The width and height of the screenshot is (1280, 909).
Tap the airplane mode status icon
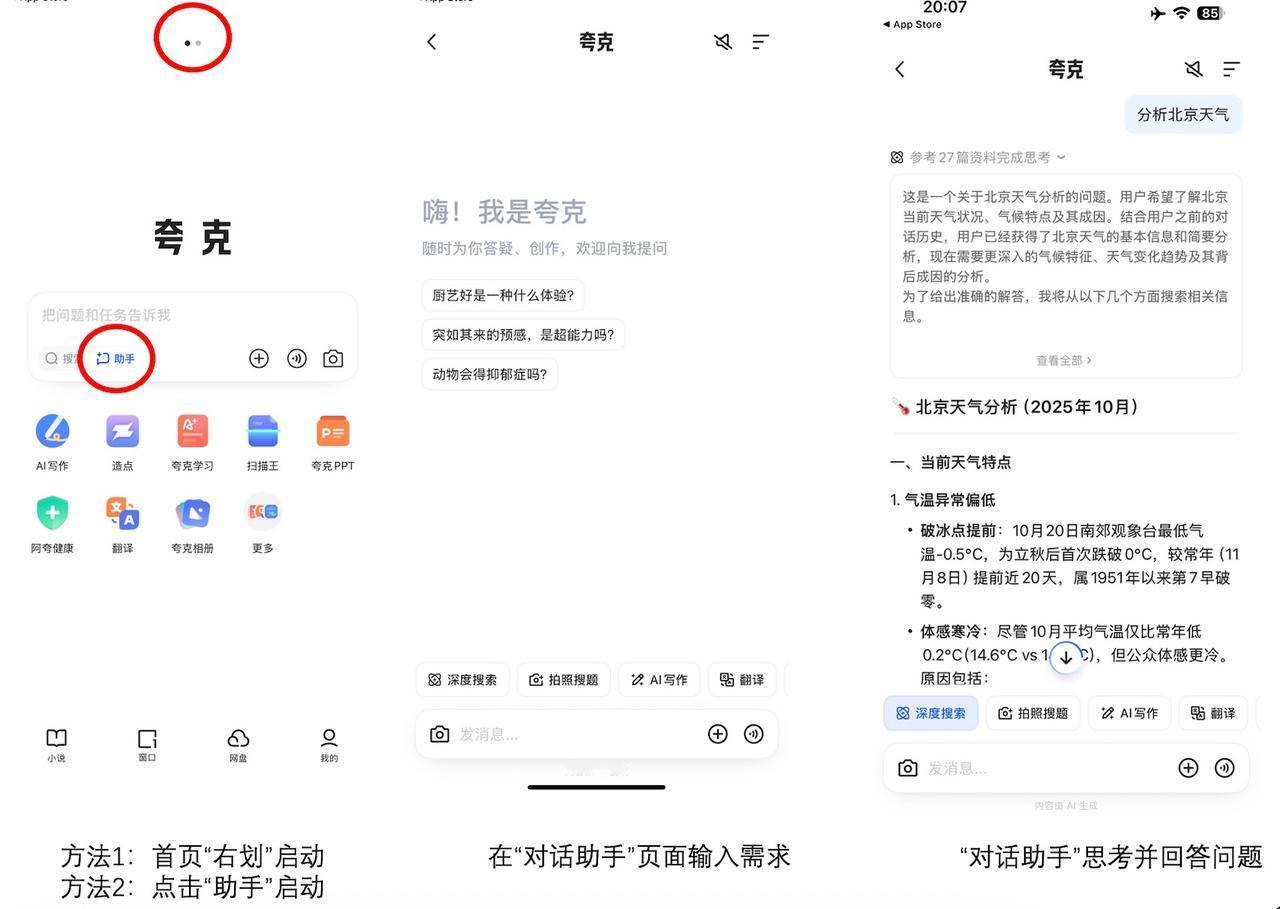tap(1158, 13)
